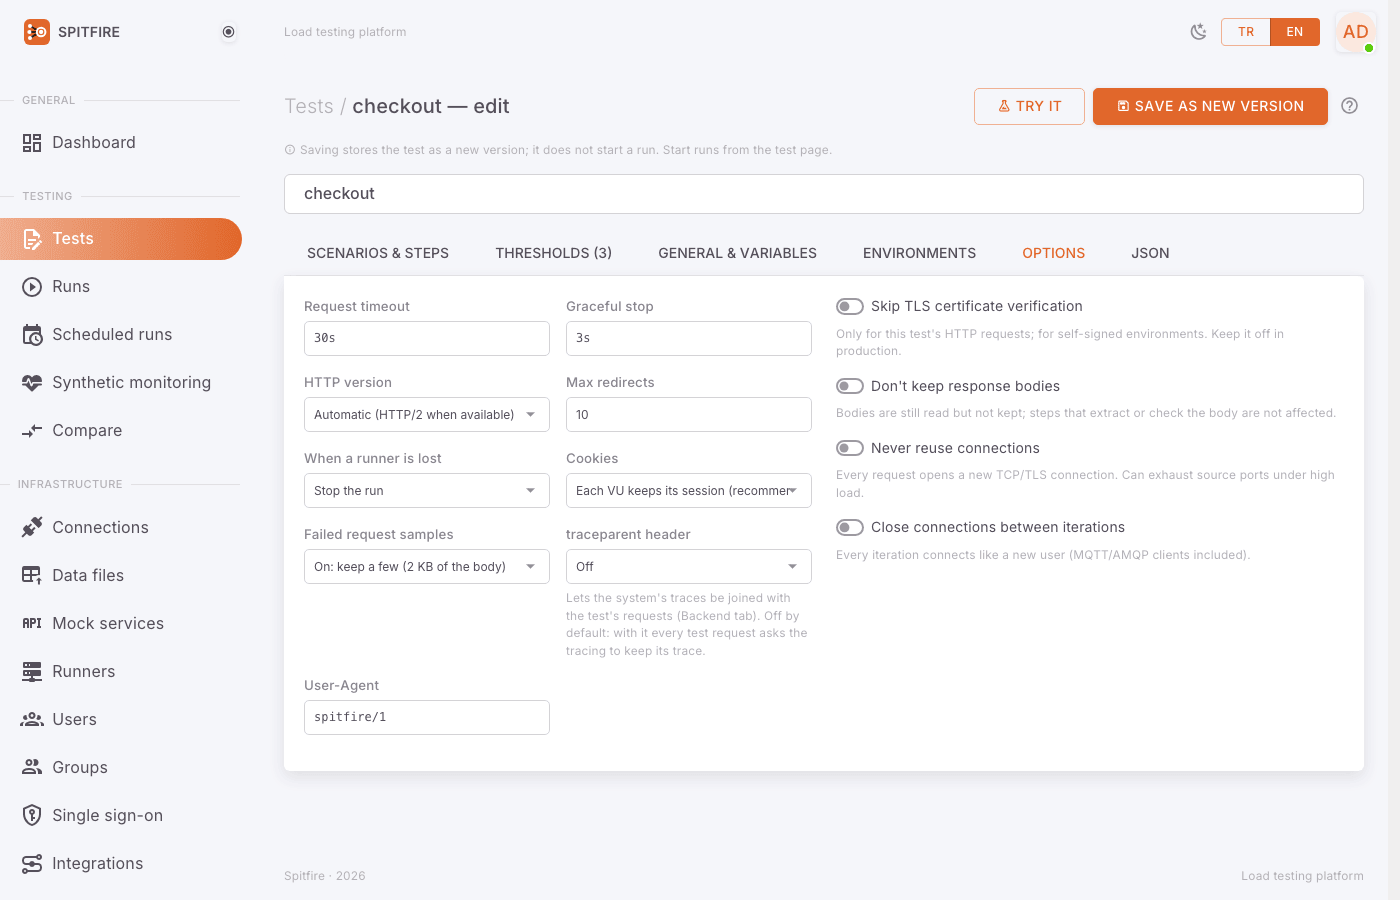
Task: Turn on Never reuse connections
Action: (850, 448)
